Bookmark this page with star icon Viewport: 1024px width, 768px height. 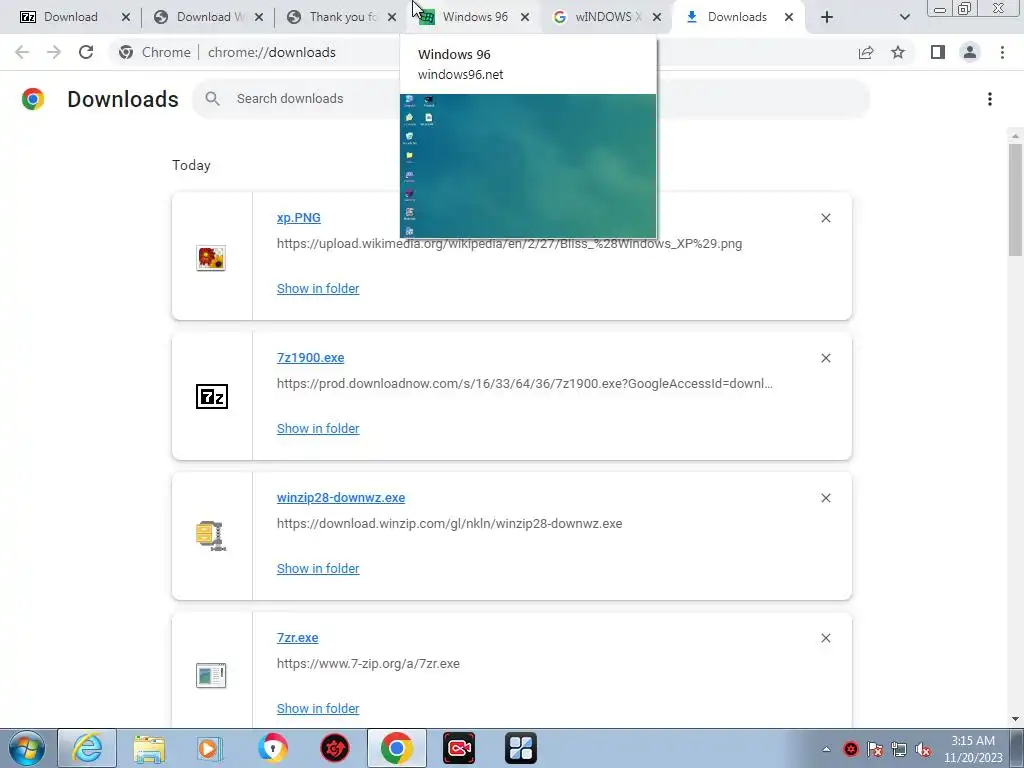point(898,52)
